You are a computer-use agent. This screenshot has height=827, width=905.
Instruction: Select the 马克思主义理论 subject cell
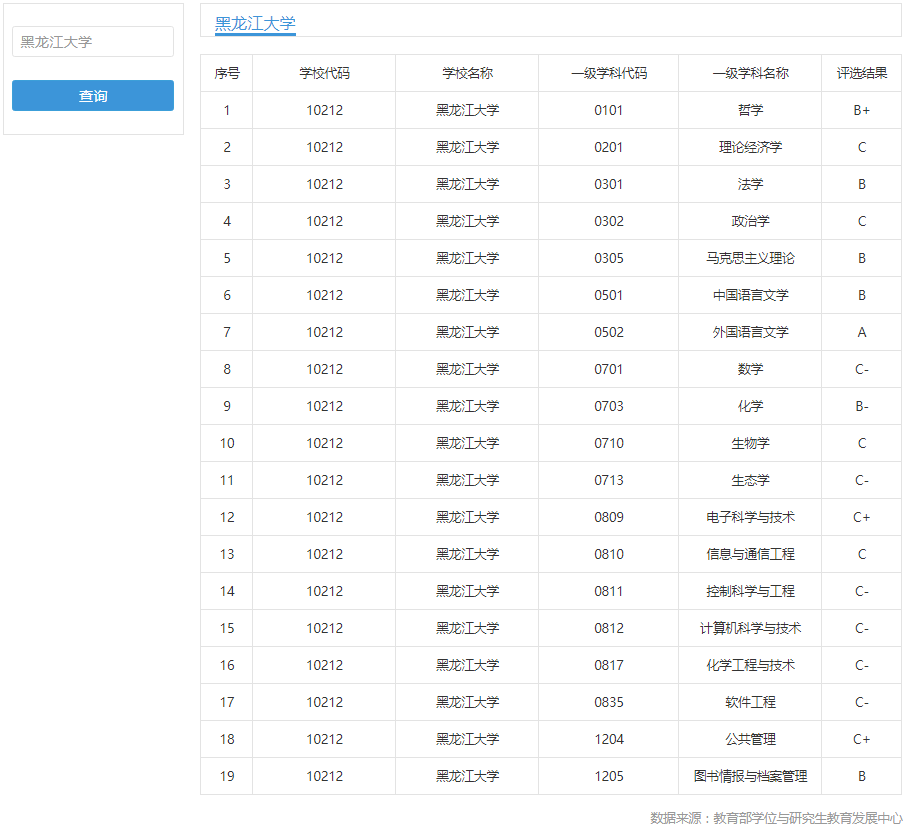pos(750,258)
